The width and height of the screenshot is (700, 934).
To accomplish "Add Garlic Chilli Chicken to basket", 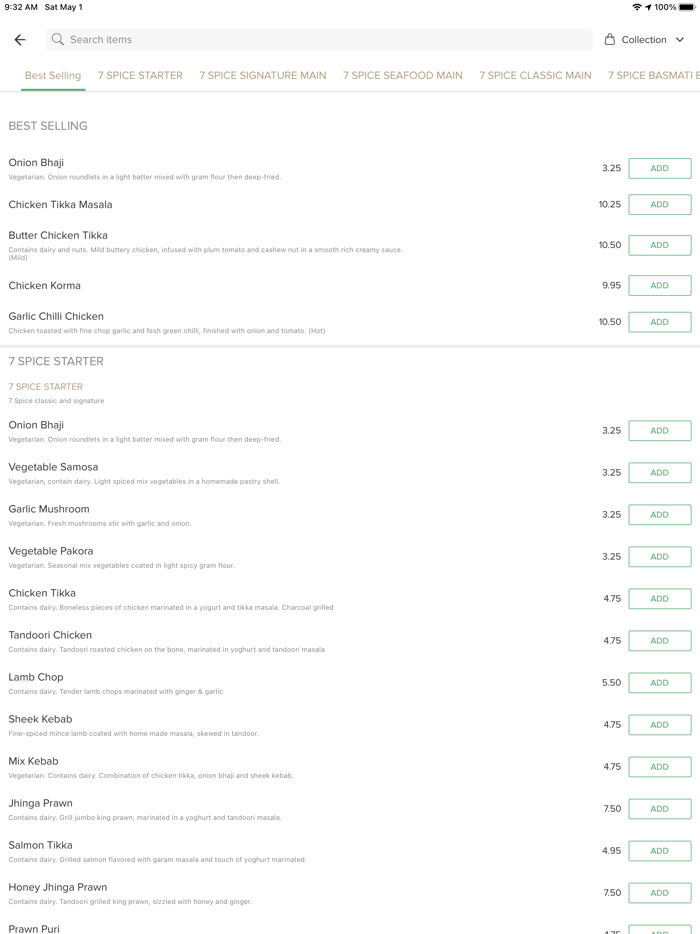I will click(x=659, y=322).
